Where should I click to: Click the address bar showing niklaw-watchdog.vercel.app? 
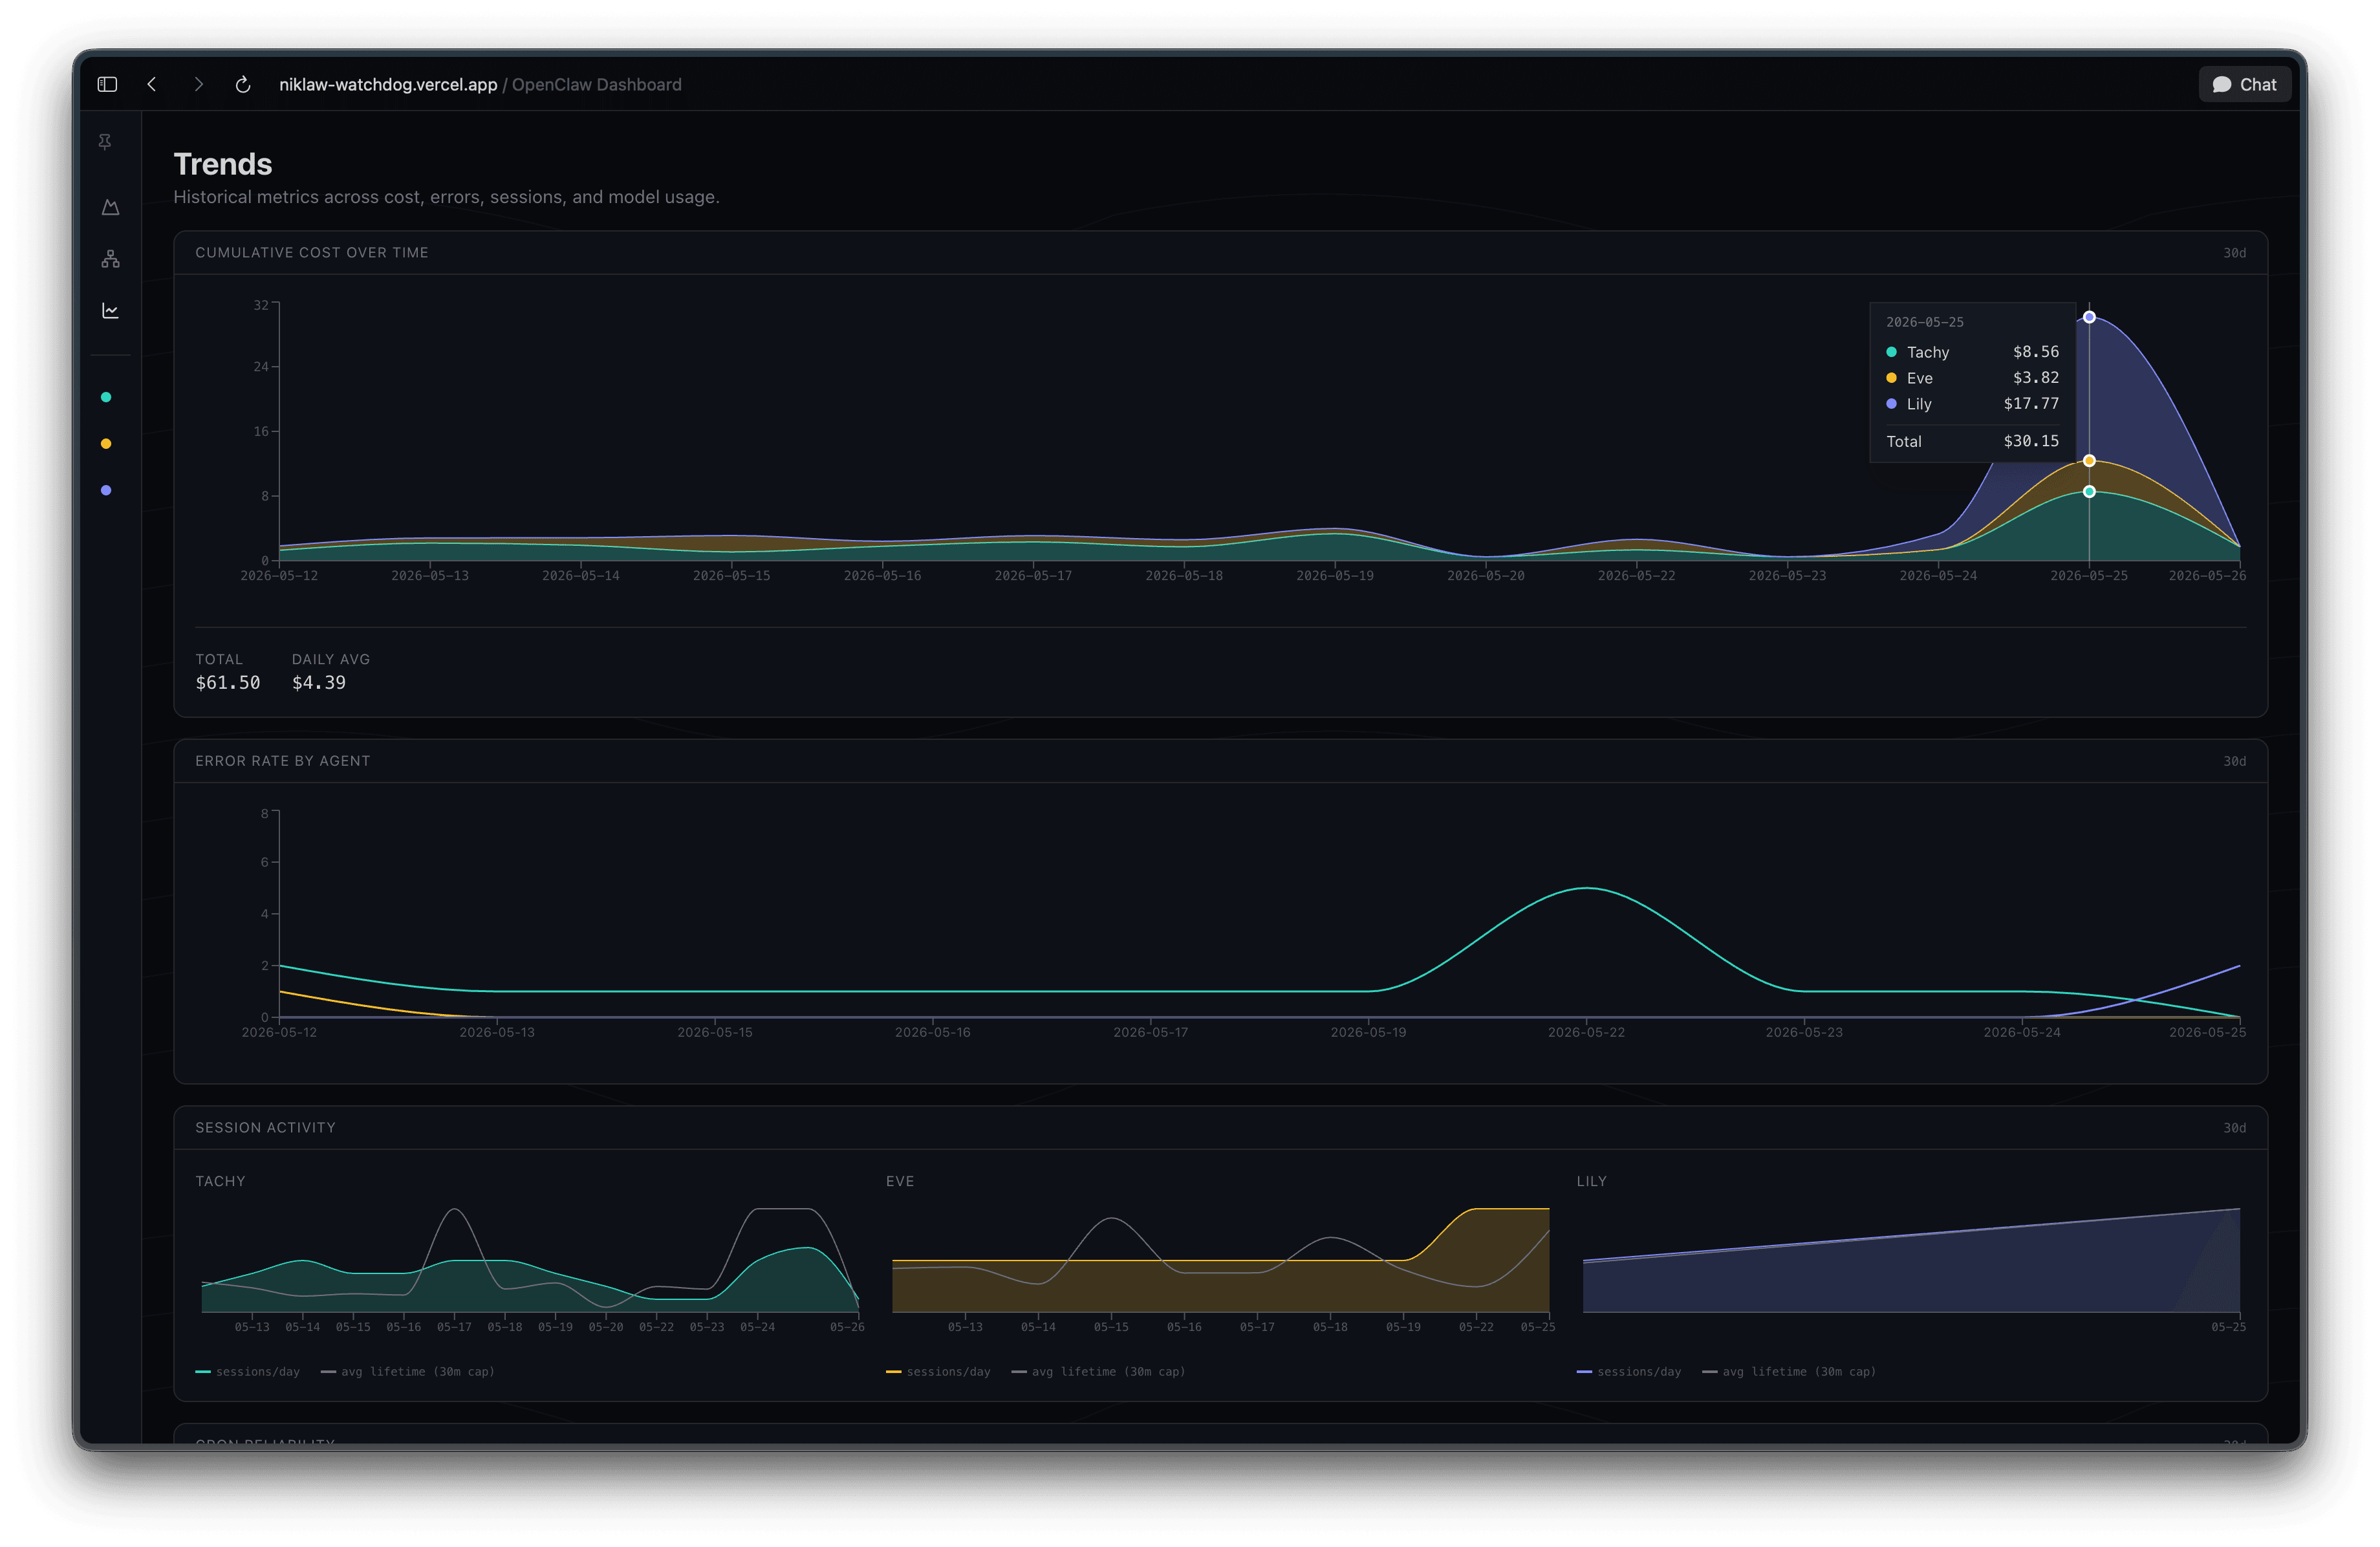[480, 85]
